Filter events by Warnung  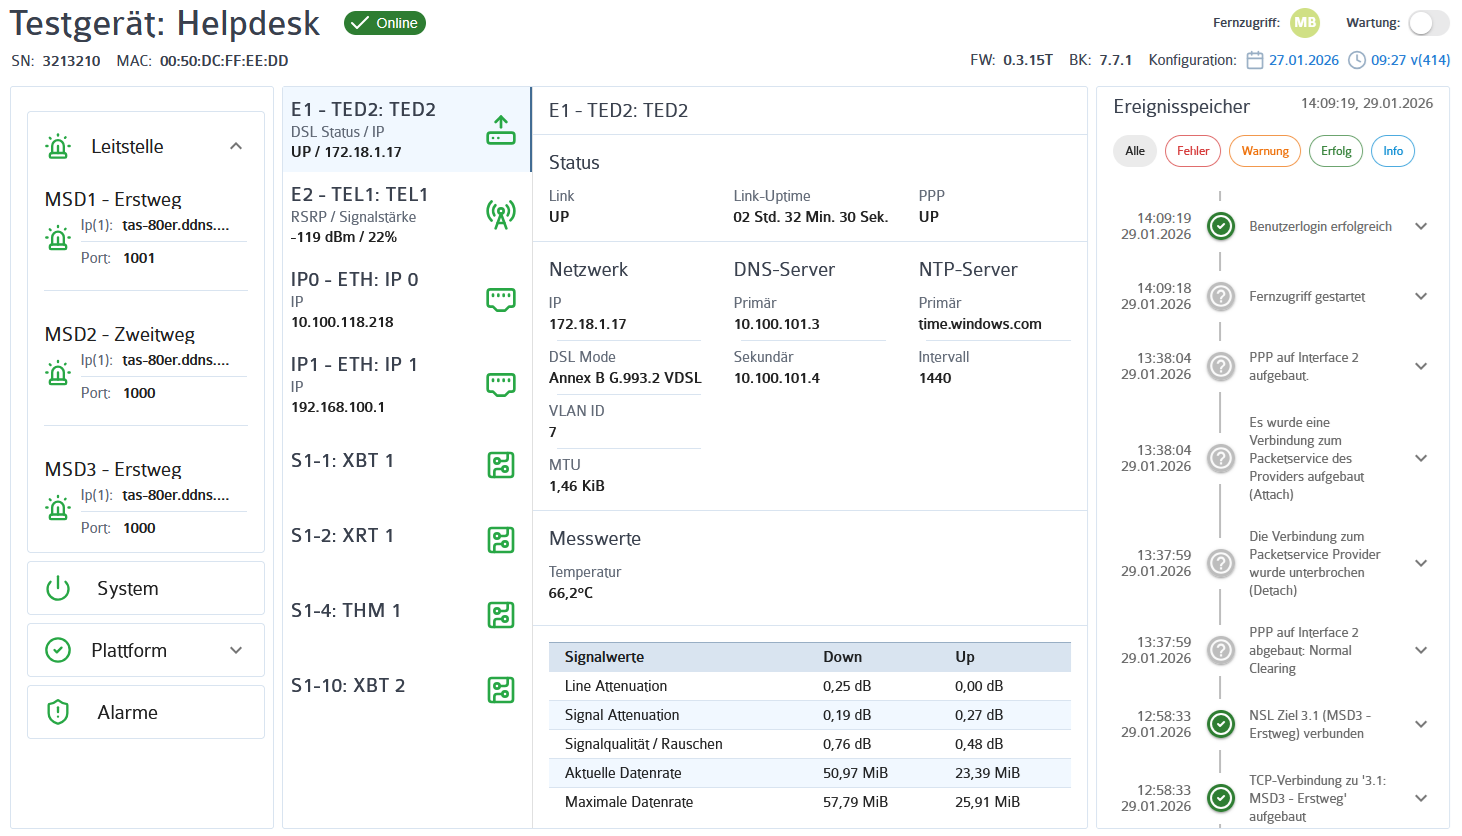coord(1265,151)
